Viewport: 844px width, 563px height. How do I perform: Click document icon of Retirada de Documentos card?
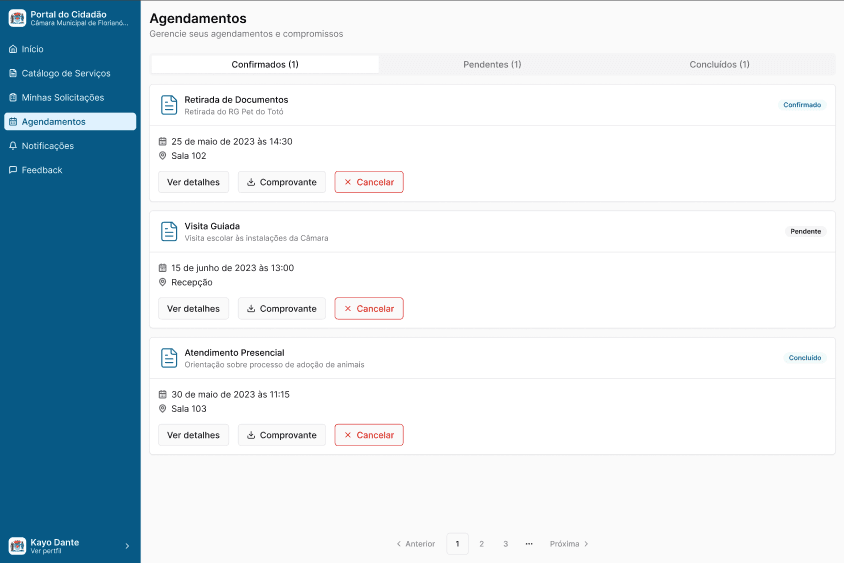(169, 105)
